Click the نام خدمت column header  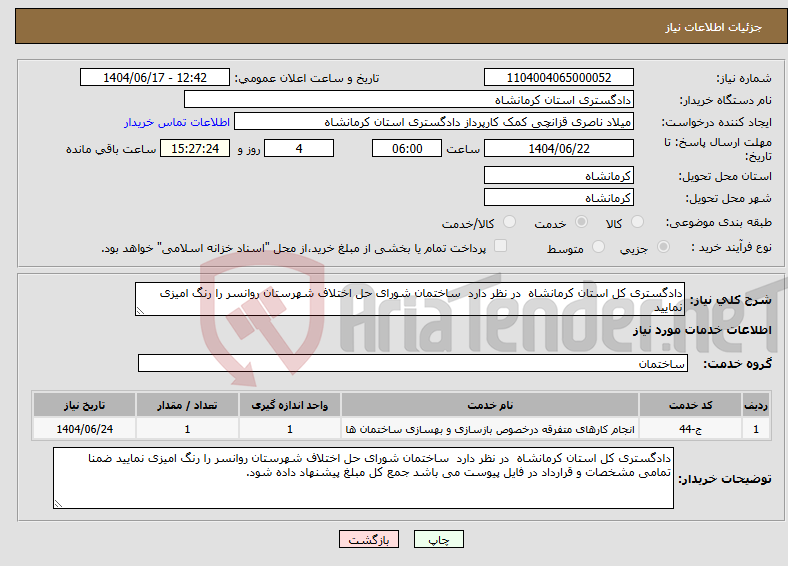490,405
